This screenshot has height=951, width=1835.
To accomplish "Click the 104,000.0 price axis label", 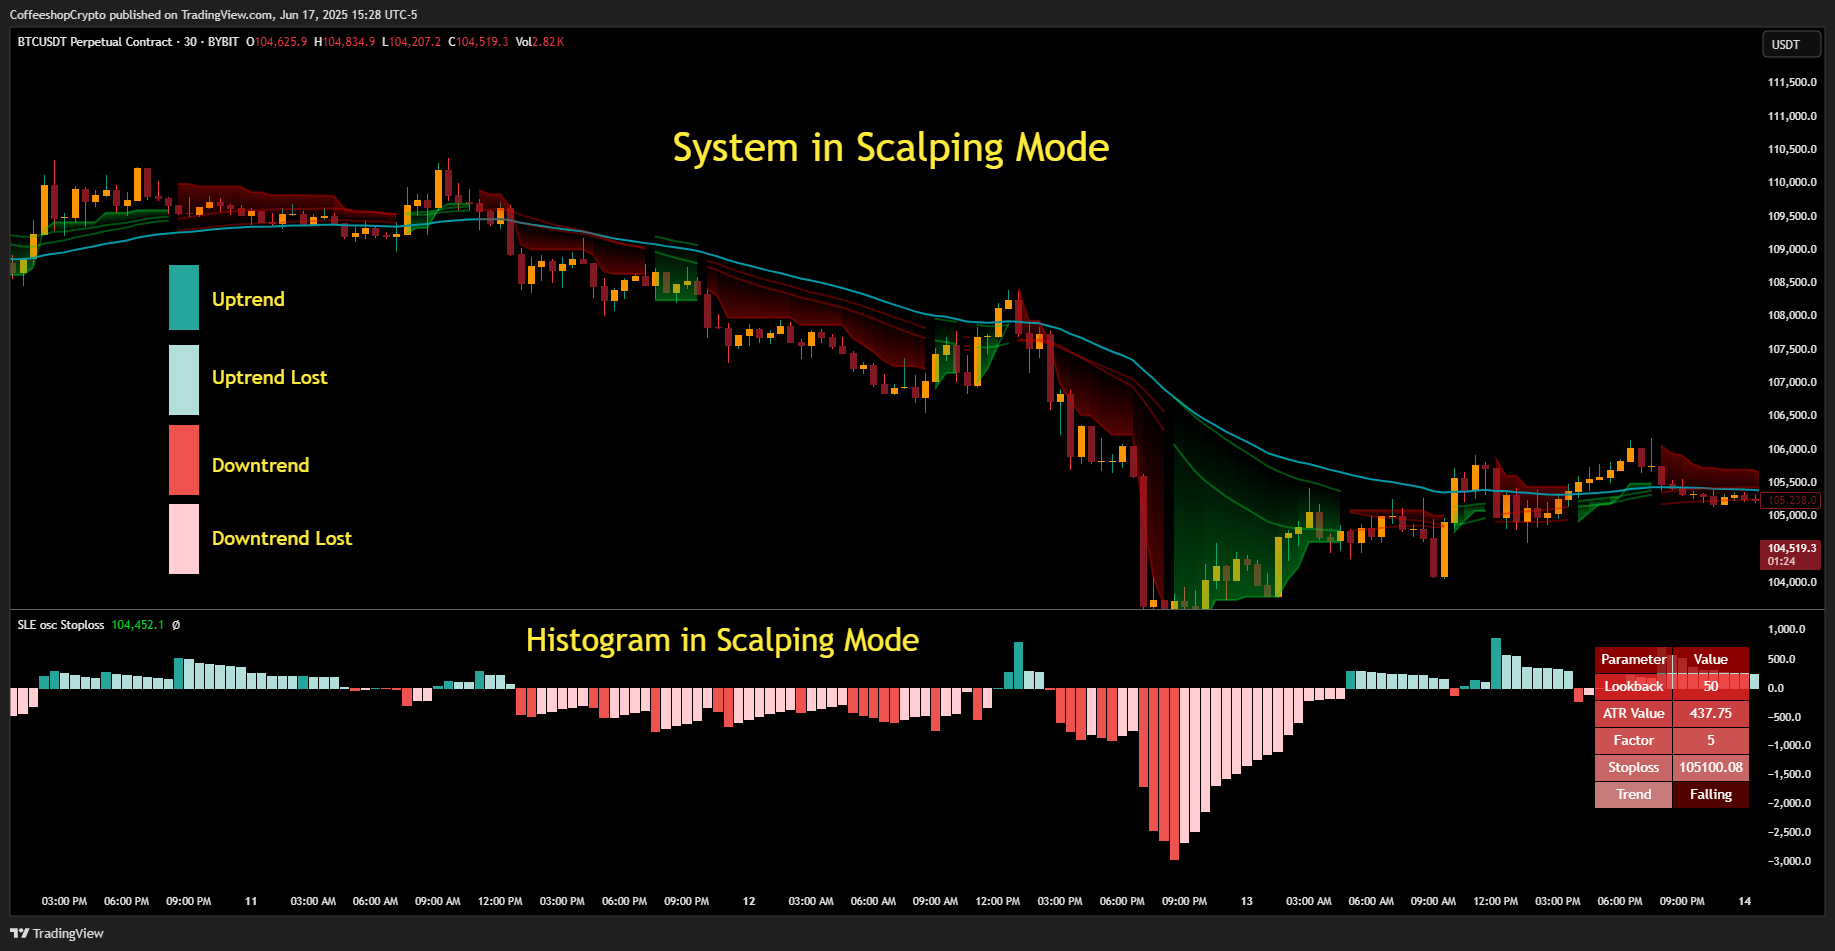I will point(1792,582).
